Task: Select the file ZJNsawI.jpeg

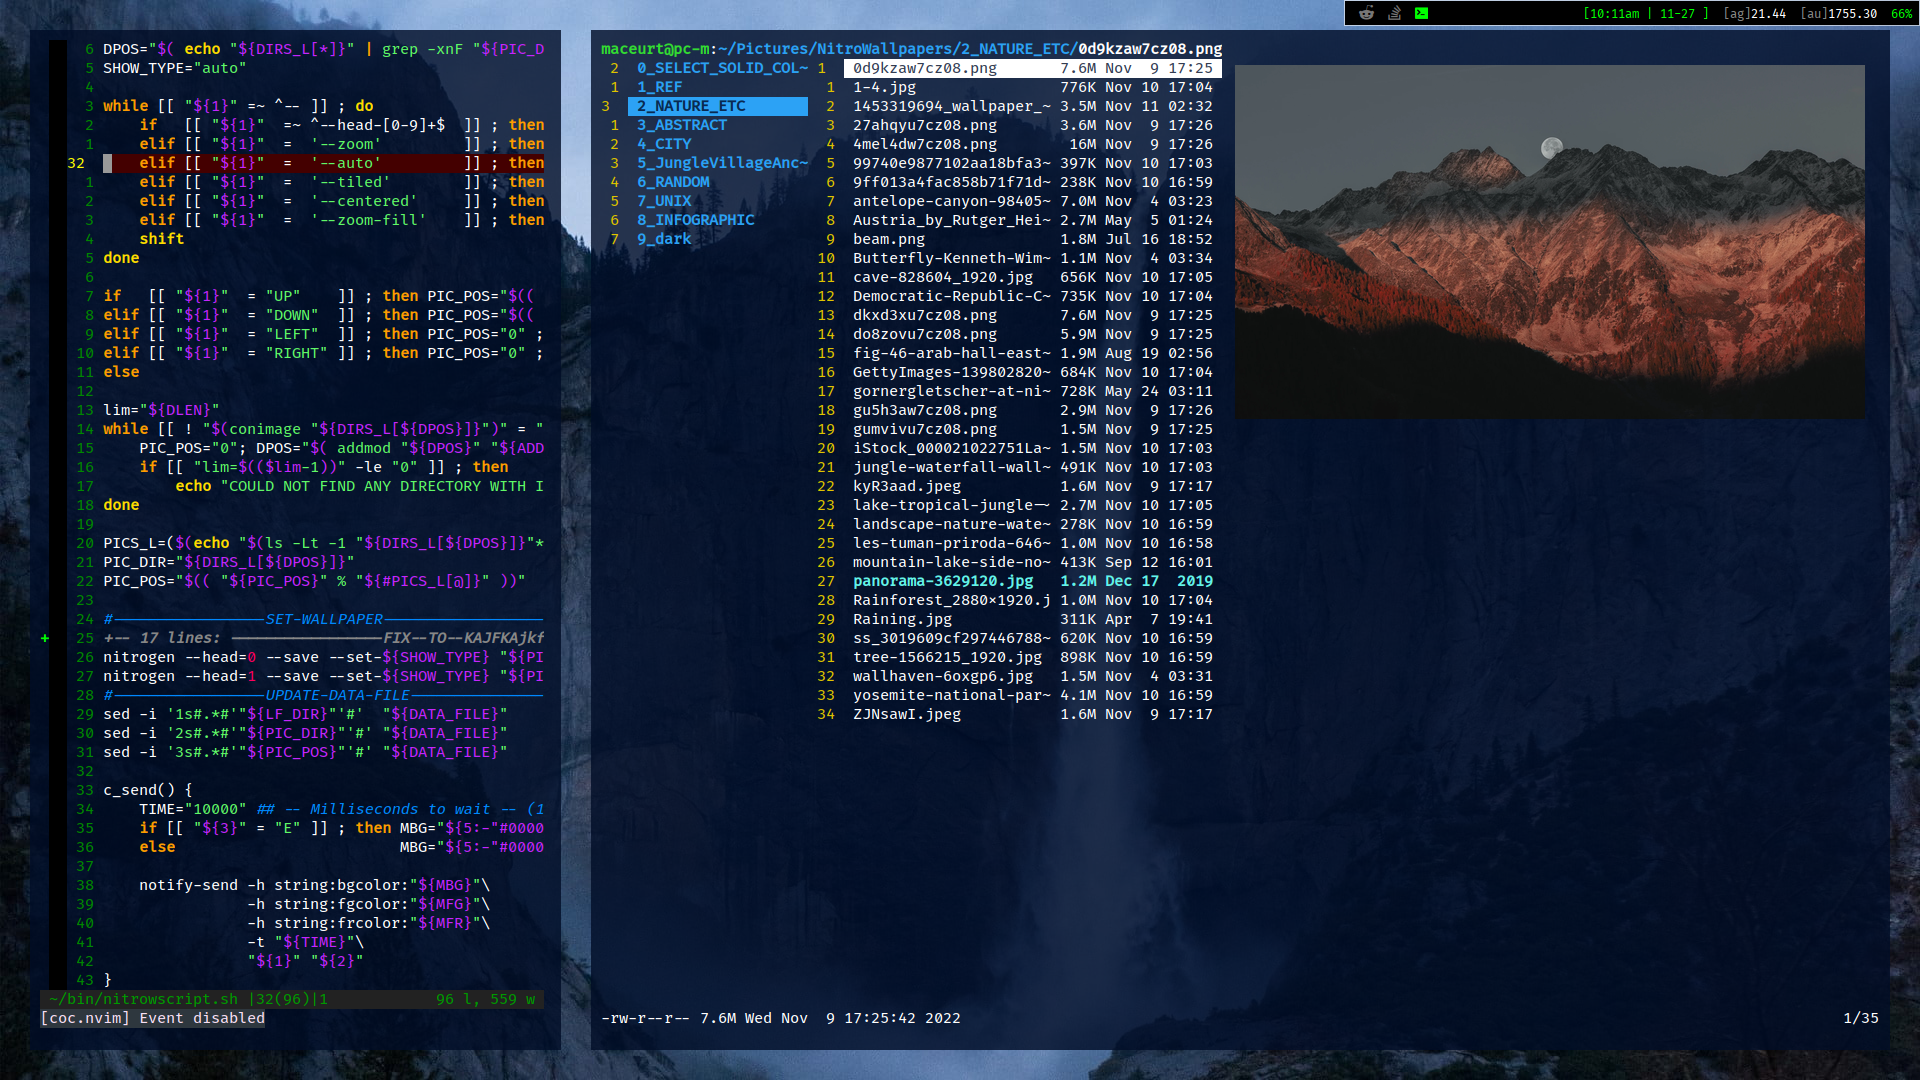Action: point(1032,714)
